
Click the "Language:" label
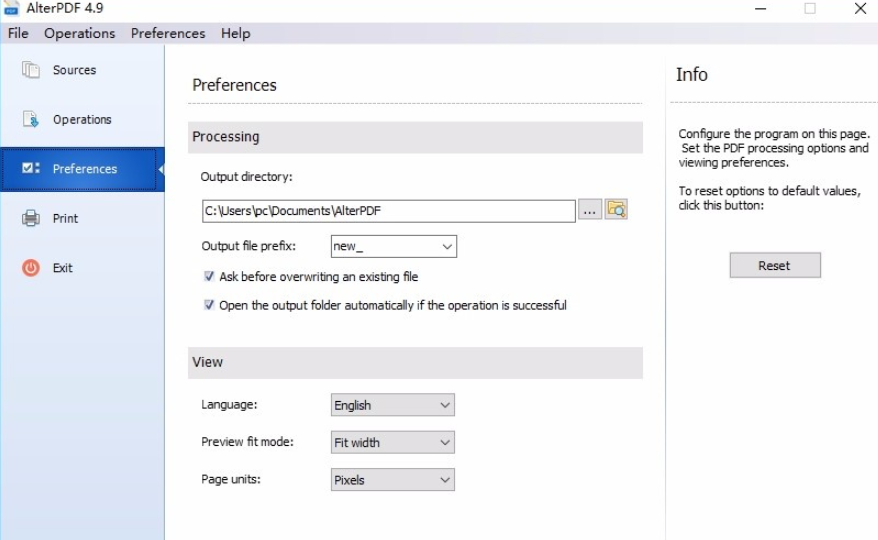[x=229, y=404]
